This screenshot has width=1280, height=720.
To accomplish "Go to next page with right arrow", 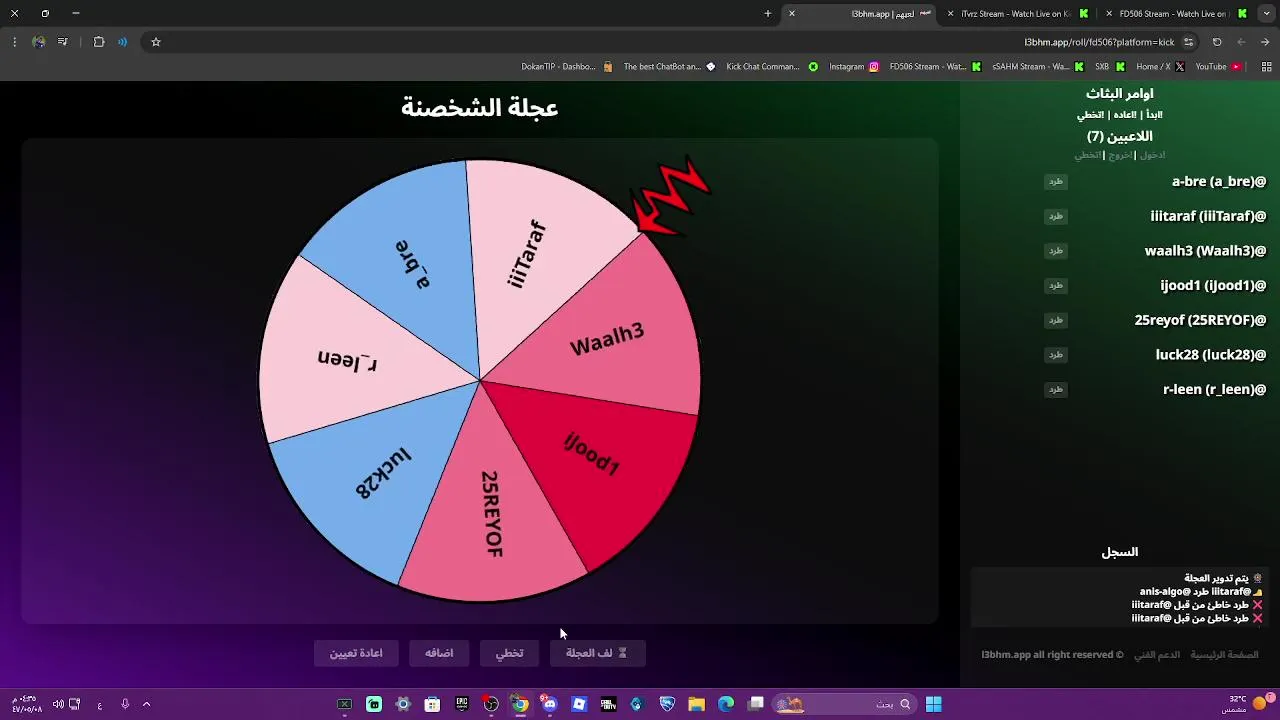I will (1265, 42).
